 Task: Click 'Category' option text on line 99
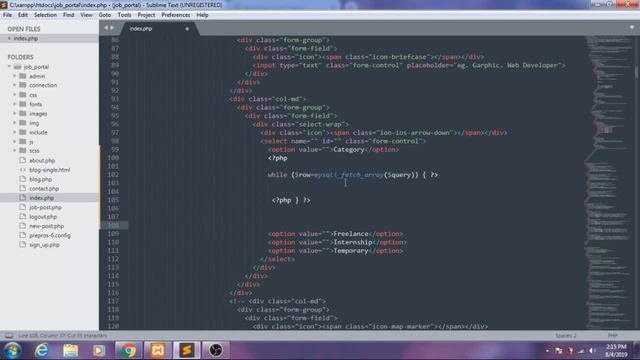[348, 150]
